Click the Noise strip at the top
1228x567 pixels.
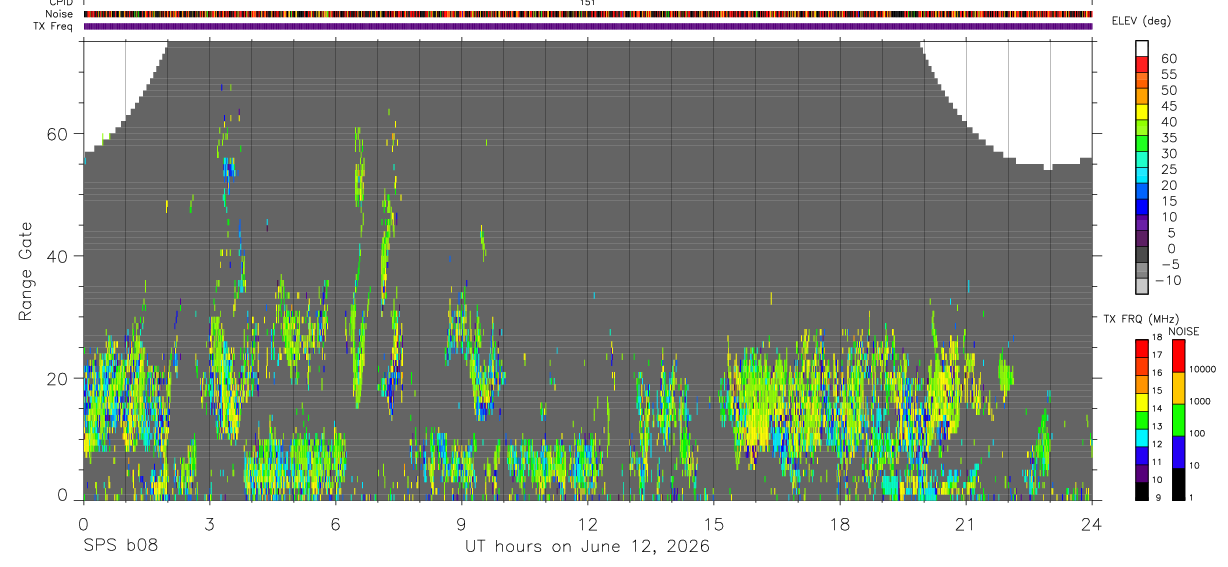pyautogui.click(x=588, y=14)
